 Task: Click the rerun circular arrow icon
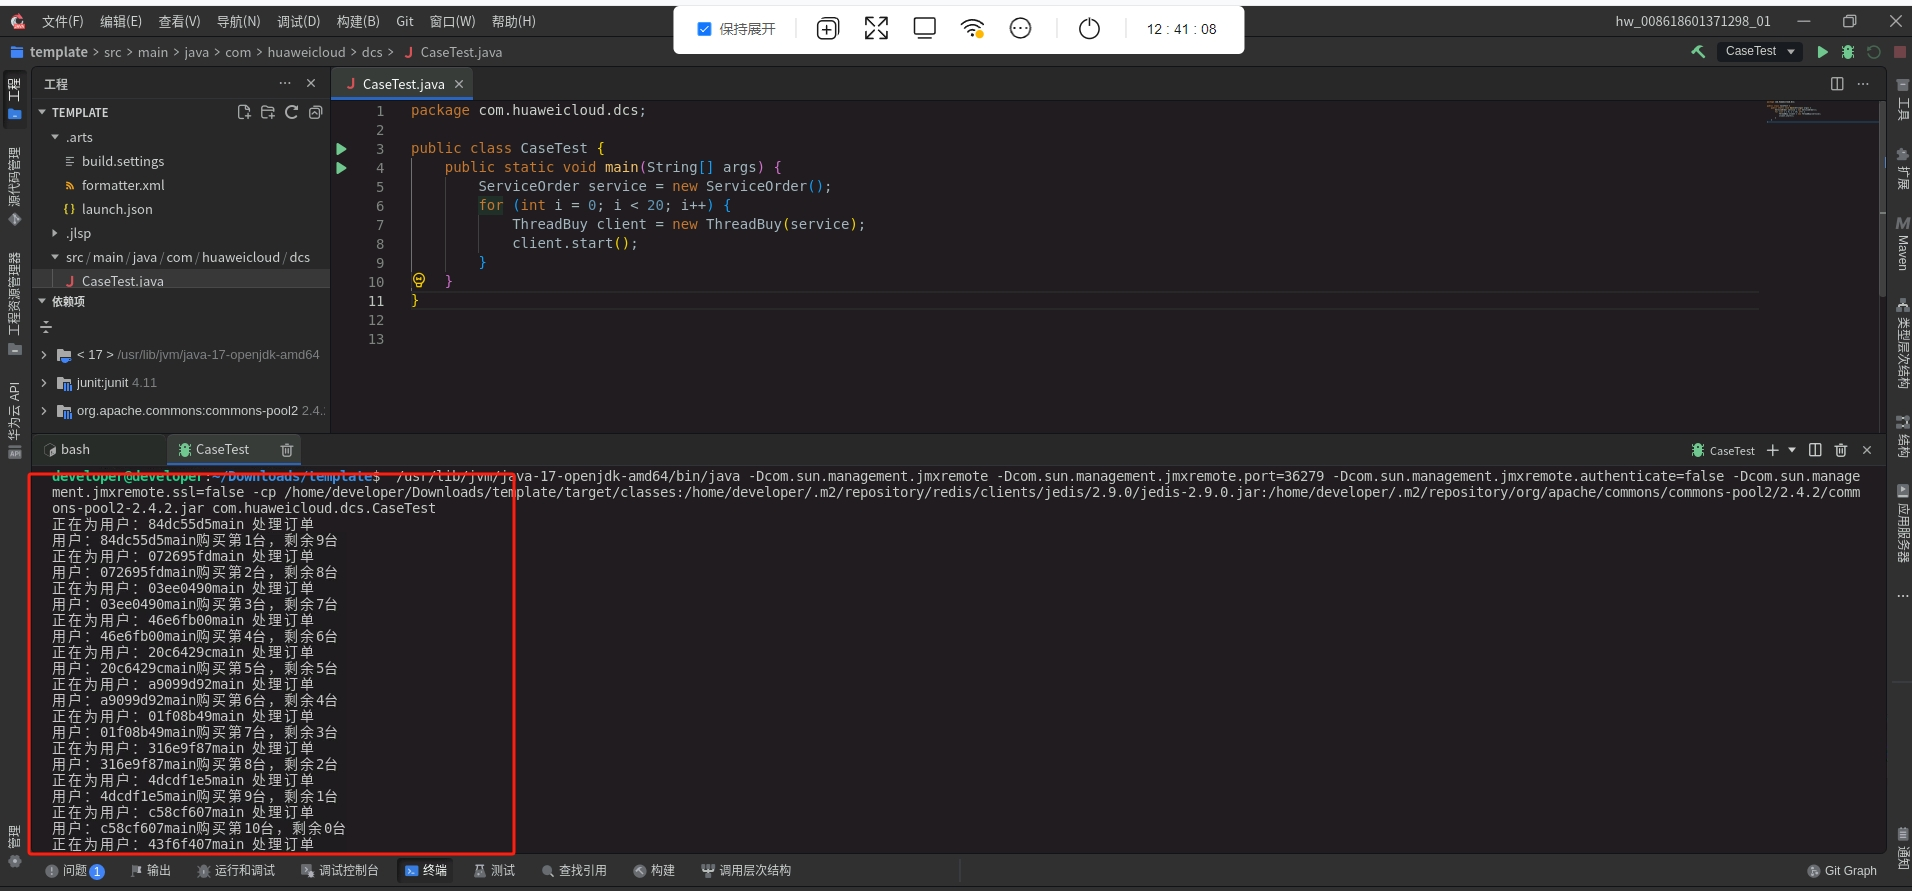pos(1874,52)
